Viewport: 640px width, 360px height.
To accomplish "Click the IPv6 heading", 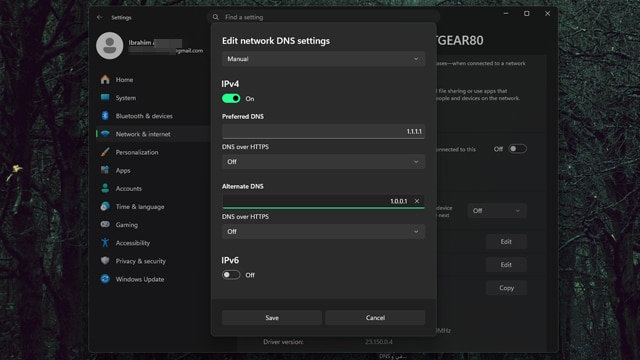I will tap(230, 260).
